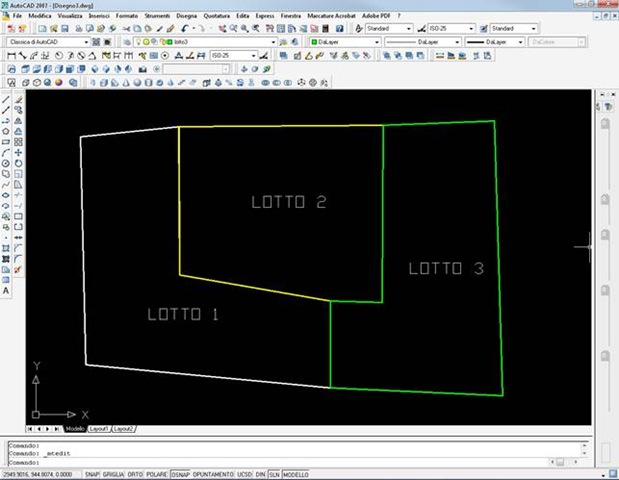Select the Arc draw tool
The width and height of the screenshot is (619, 480).
pos(6,153)
